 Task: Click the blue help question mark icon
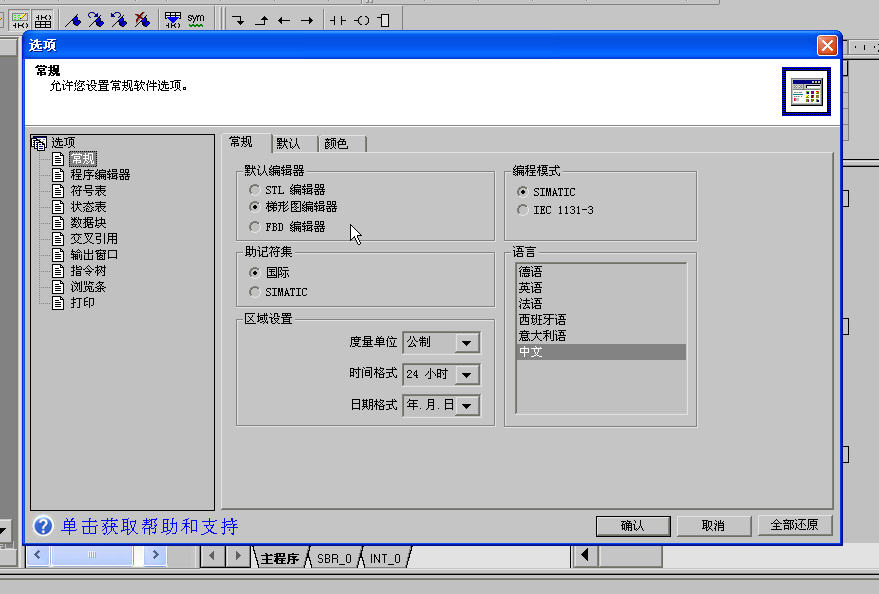tap(43, 526)
